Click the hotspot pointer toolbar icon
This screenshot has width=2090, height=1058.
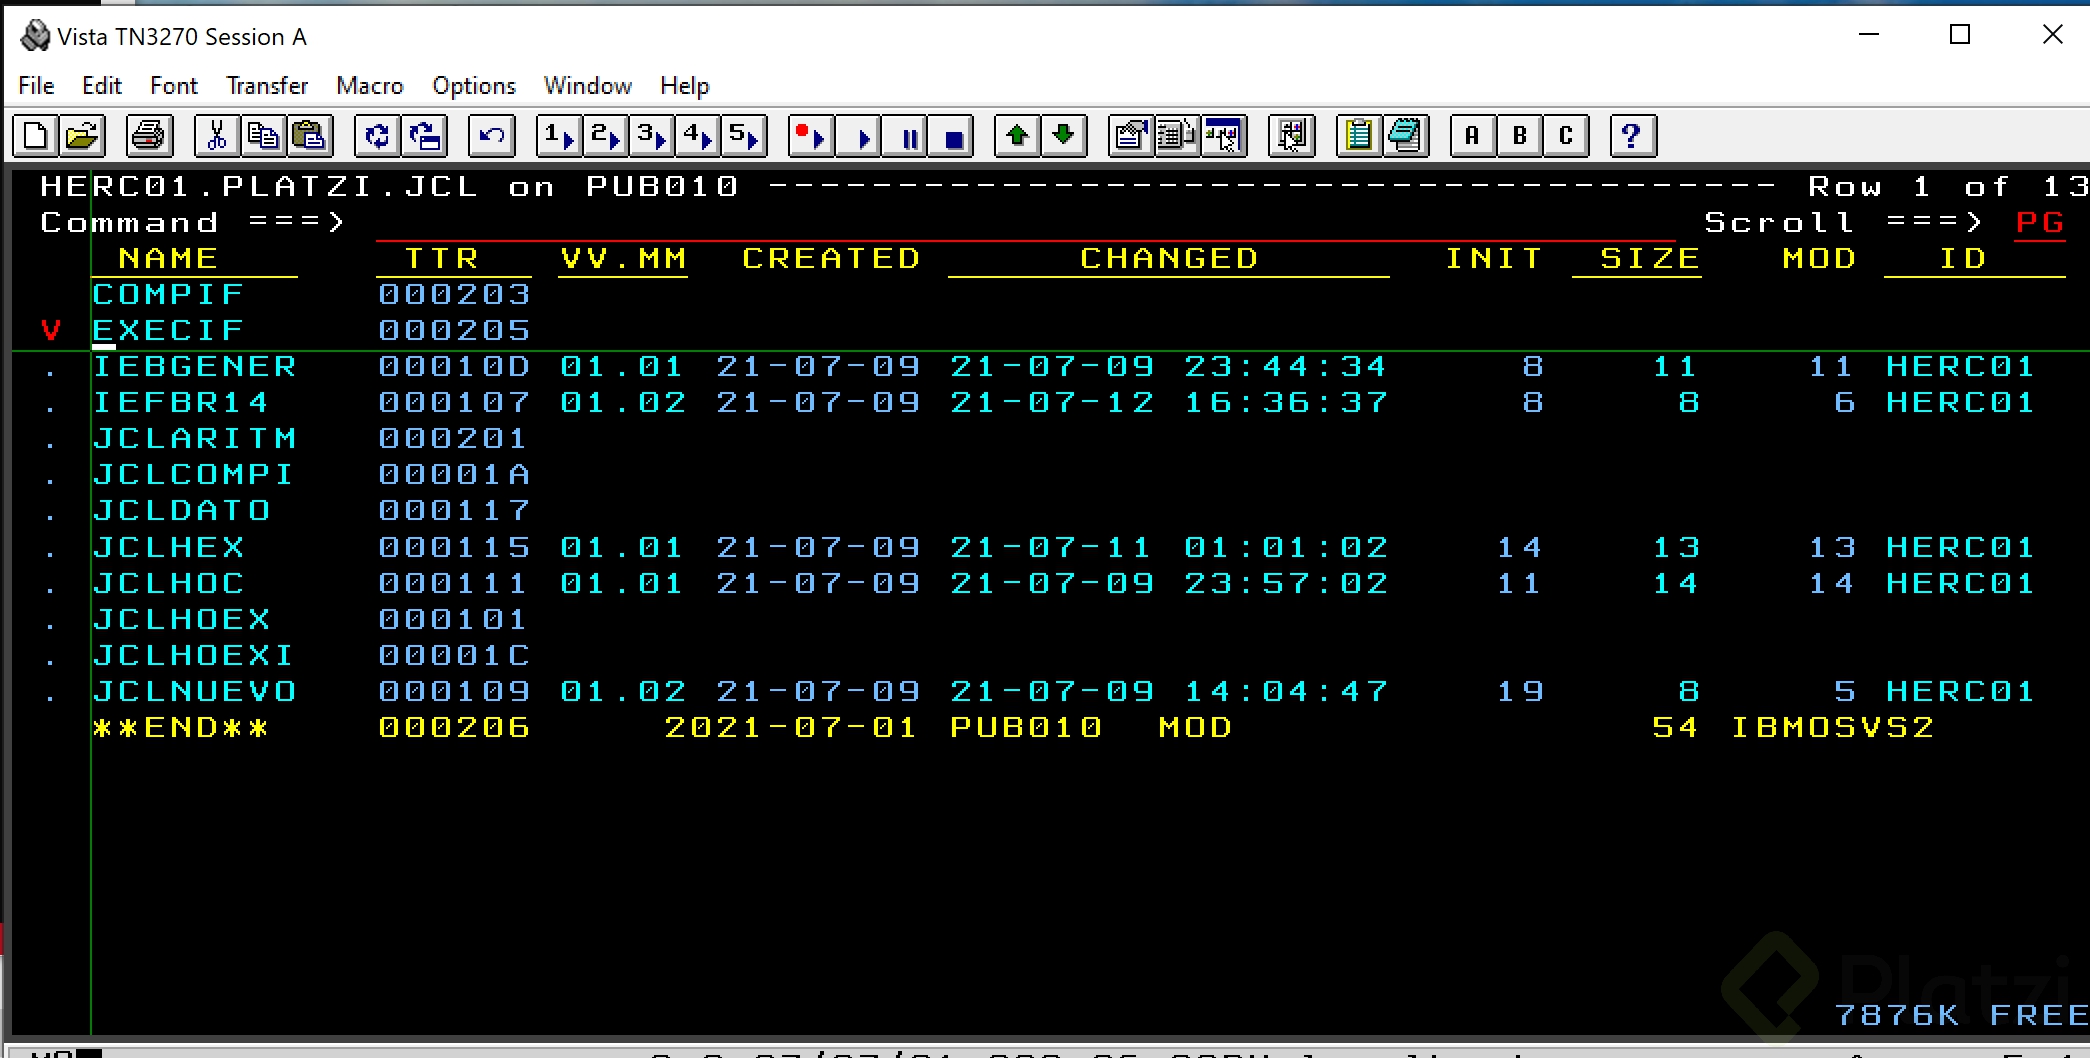1291,136
